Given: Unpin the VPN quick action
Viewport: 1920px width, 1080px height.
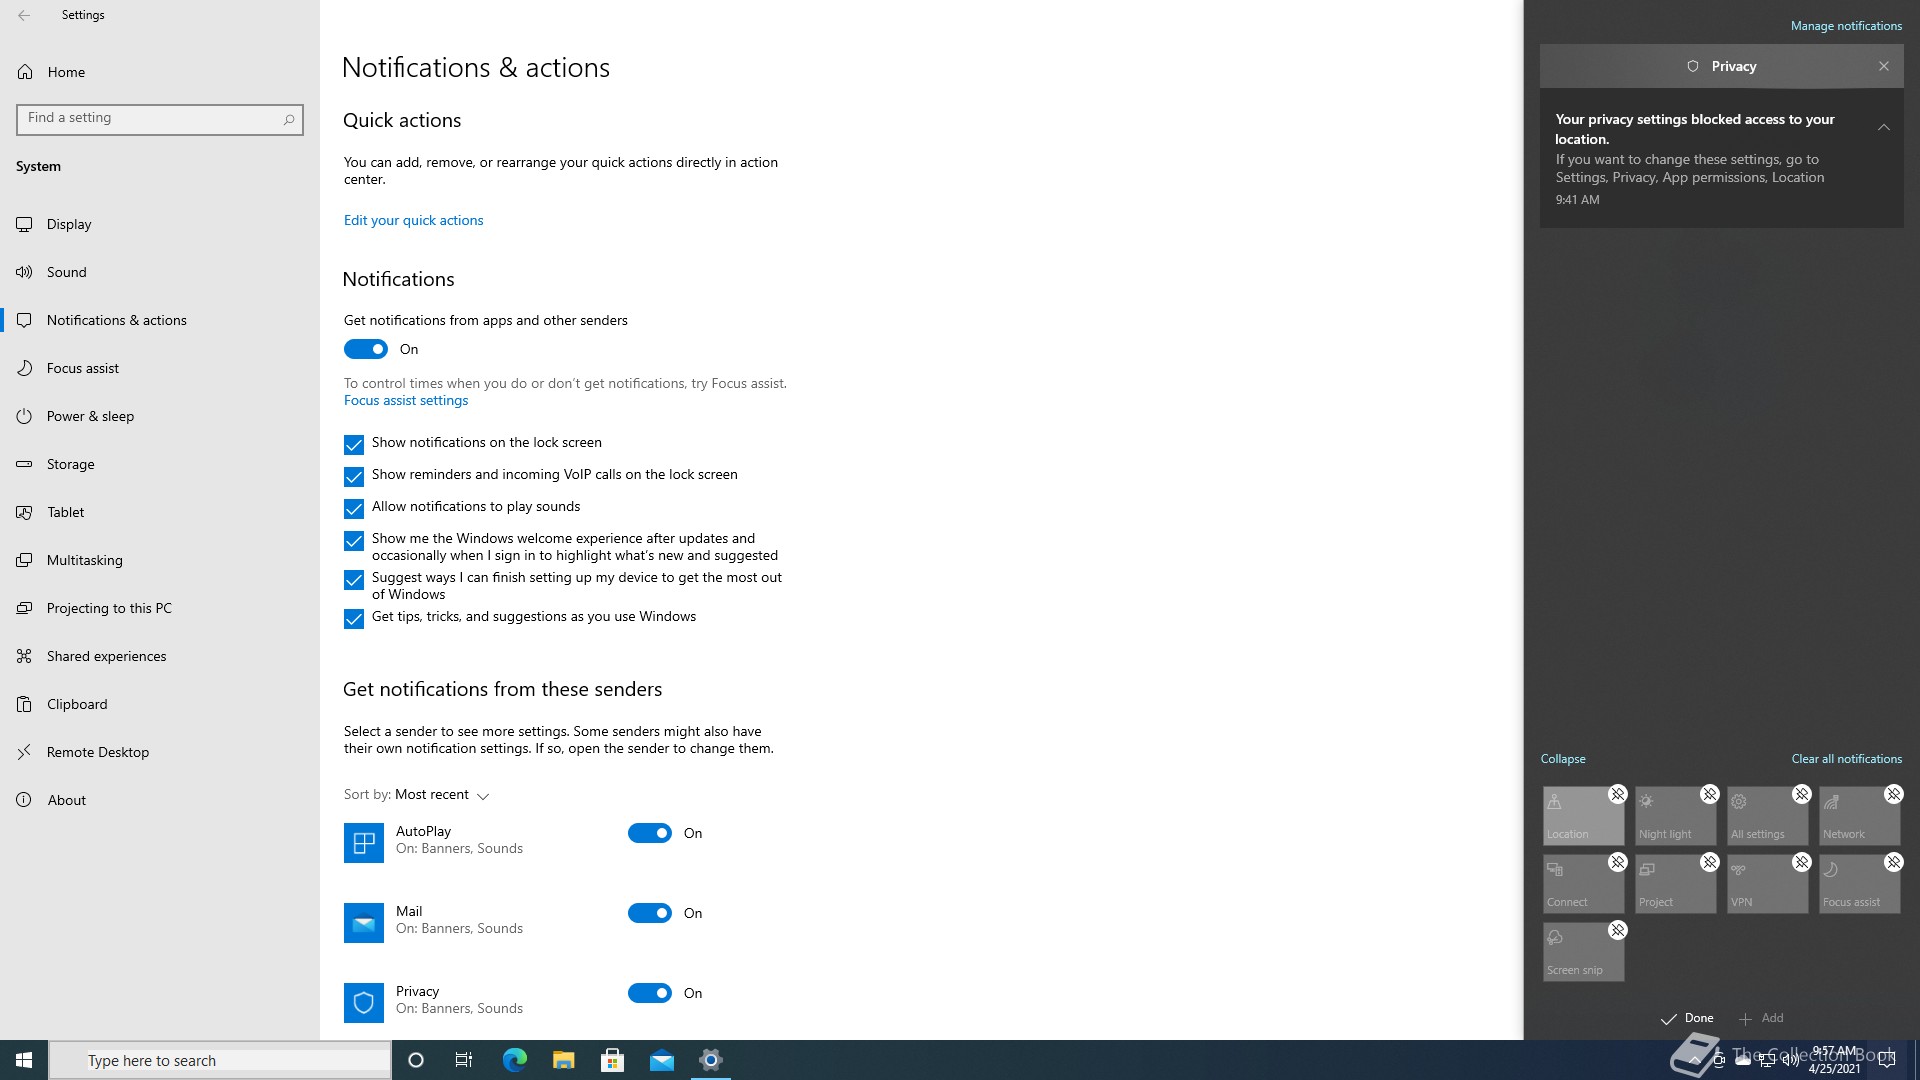Looking at the screenshot, I should pos(1801,862).
